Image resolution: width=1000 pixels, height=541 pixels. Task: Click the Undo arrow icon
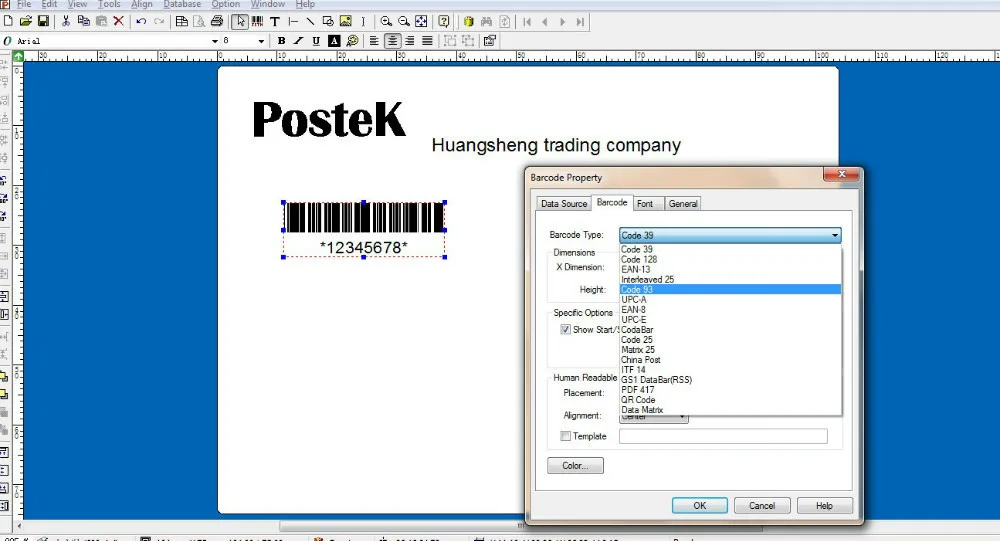tap(141, 22)
